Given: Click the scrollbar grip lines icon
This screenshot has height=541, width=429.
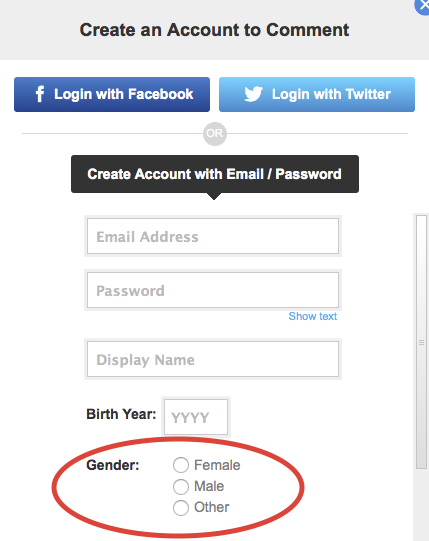Looking at the screenshot, I should tap(421, 343).
